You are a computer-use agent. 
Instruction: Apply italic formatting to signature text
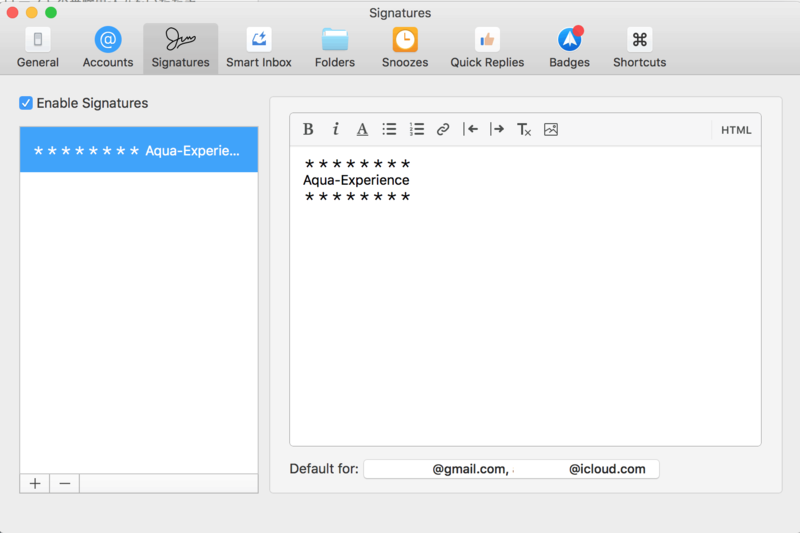(x=335, y=130)
